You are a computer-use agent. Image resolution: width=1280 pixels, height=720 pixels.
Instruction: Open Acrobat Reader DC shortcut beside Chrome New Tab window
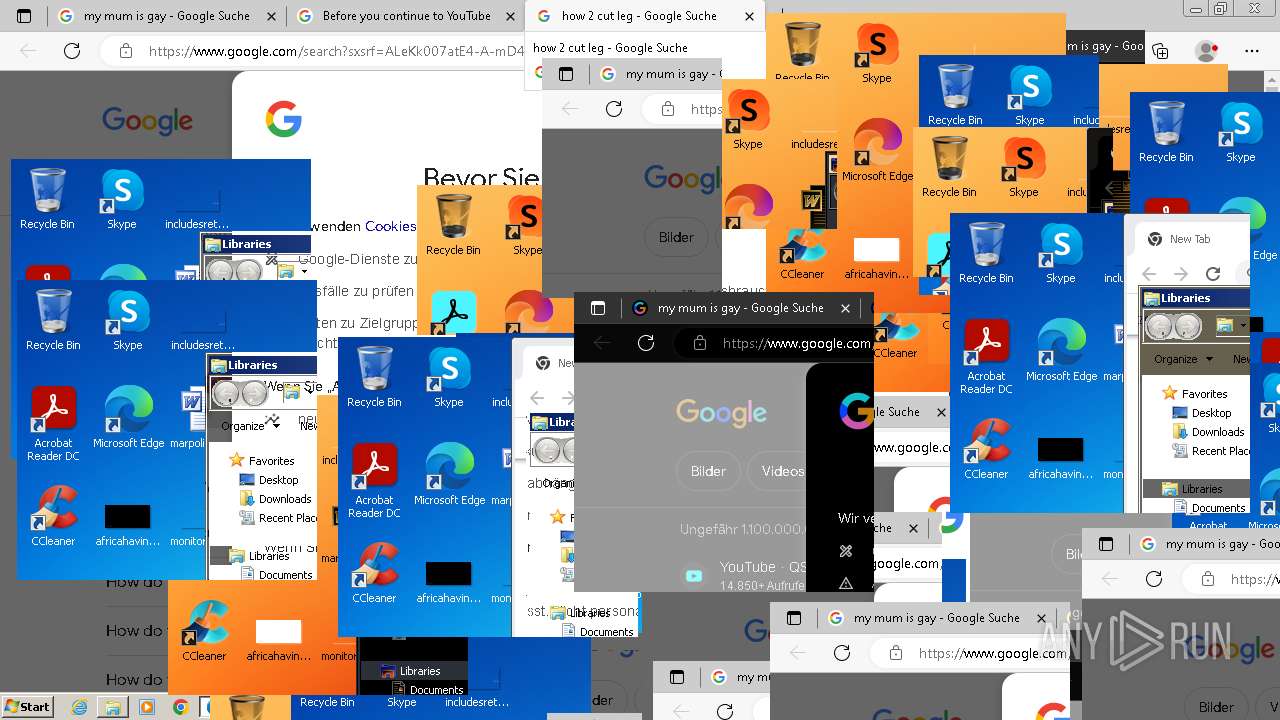986,357
